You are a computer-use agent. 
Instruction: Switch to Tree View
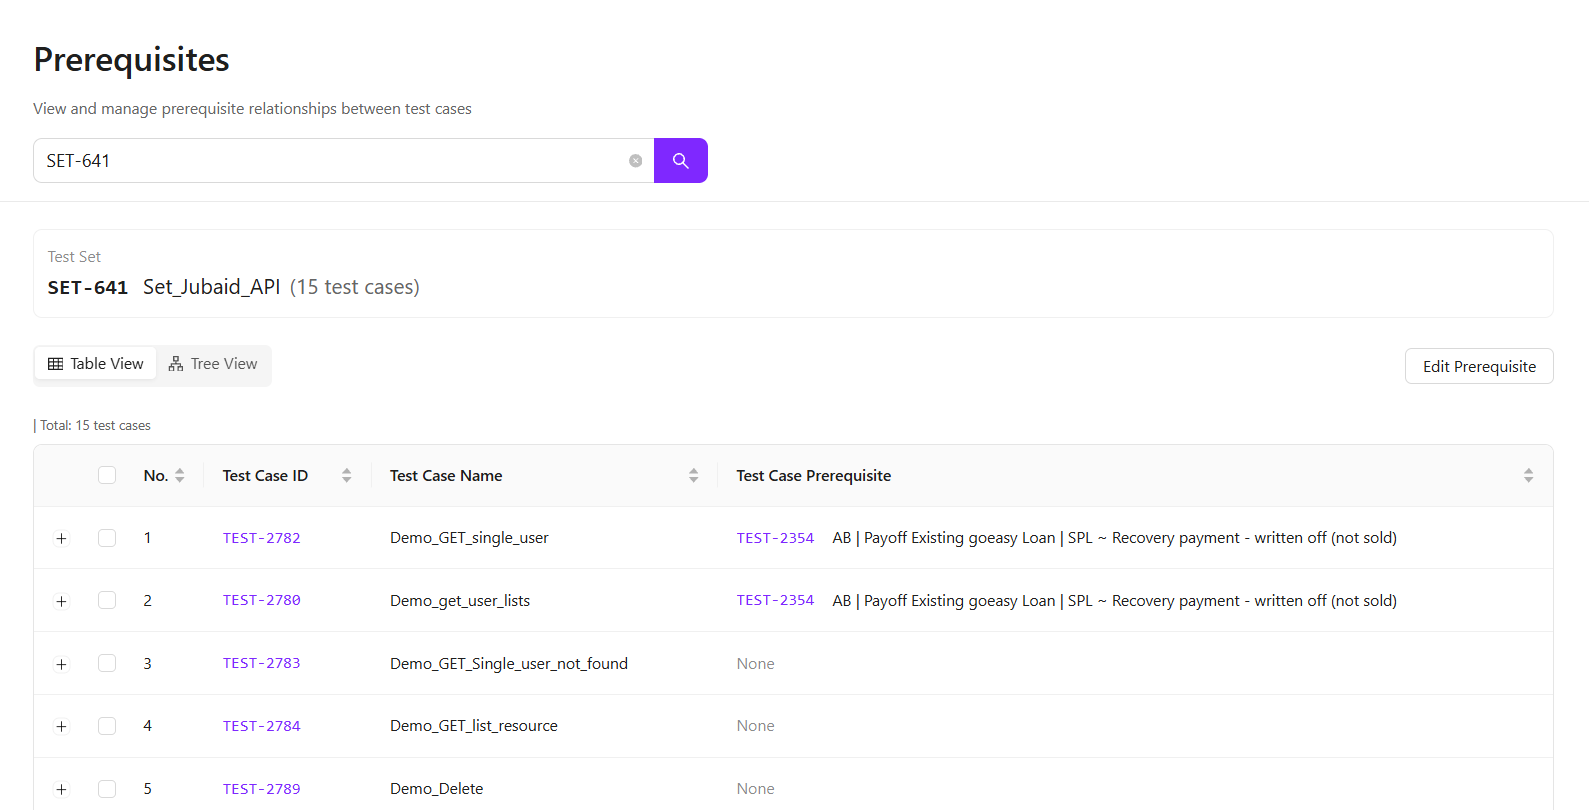(213, 364)
